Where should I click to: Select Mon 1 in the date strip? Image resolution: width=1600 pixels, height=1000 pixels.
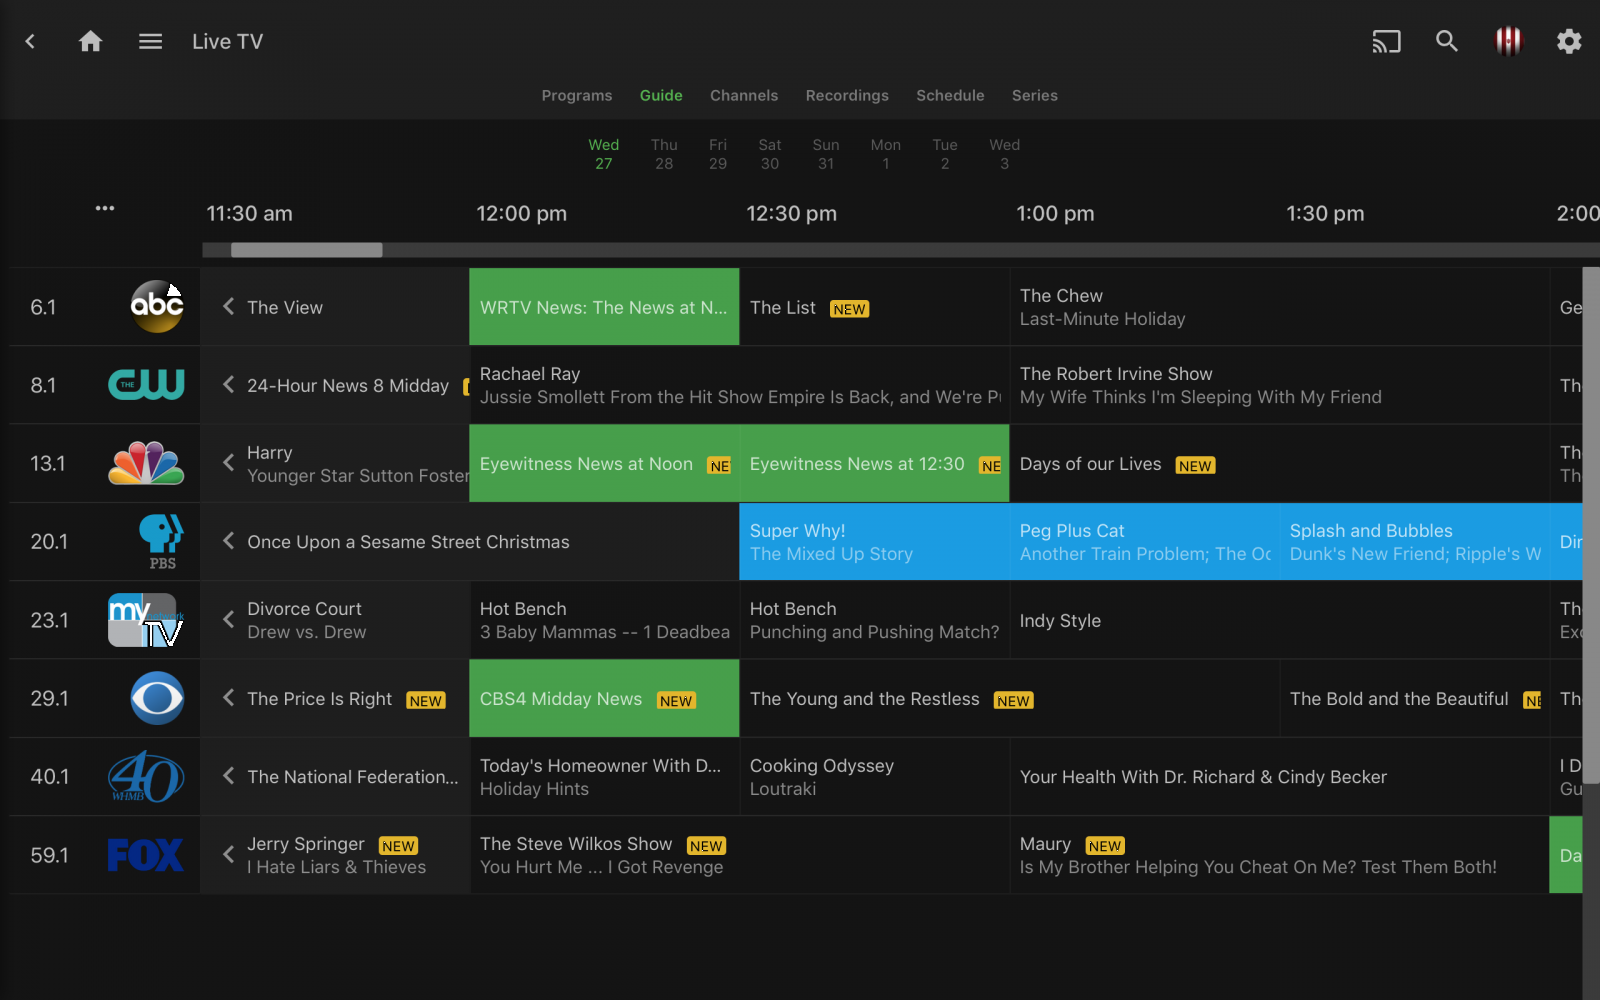pos(886,154)
